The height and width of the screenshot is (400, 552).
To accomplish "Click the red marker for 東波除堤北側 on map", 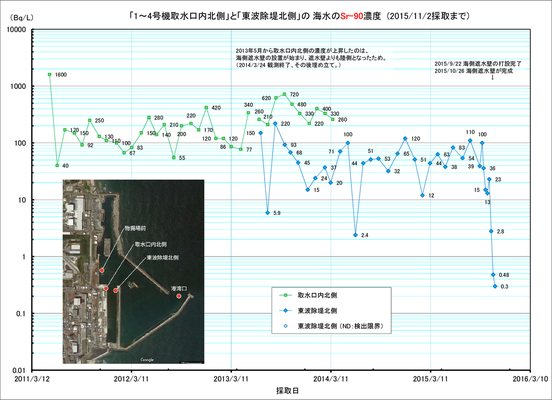I will coord(115,290).
